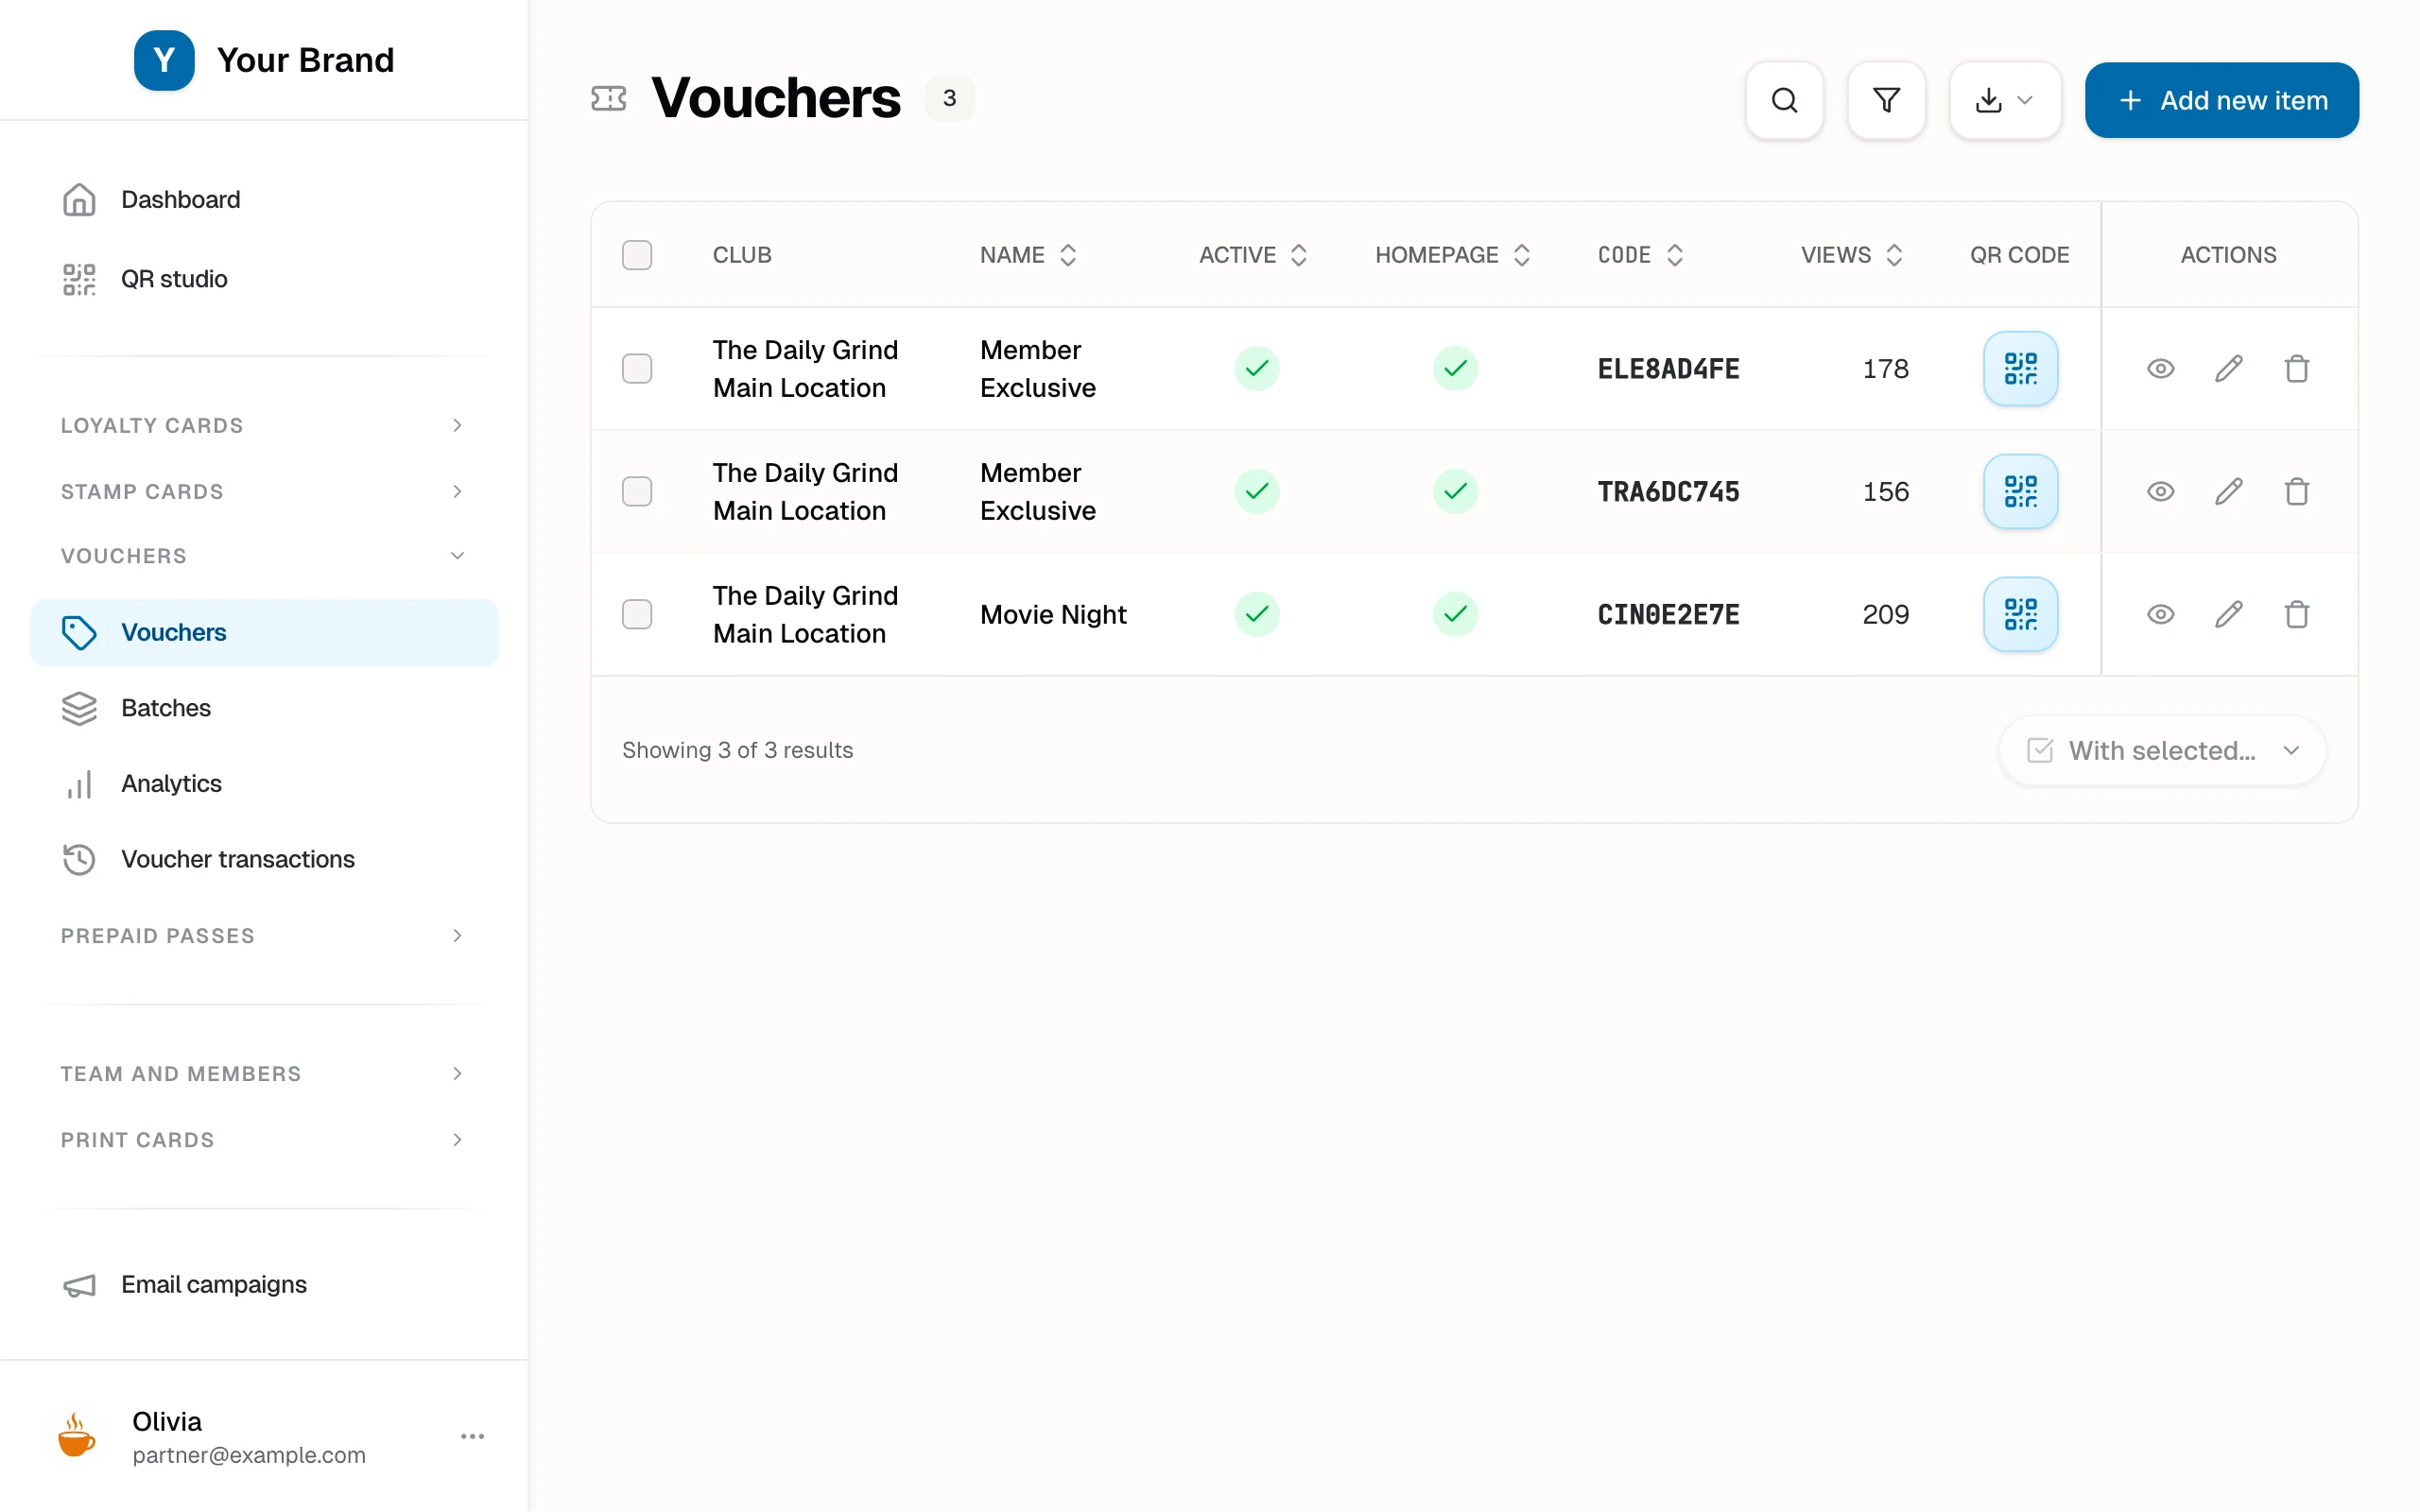Tick checkbox for voucher CIN0E2E7E
The height and width of the screenshot is (1512, 2420).
coord(637,614)
